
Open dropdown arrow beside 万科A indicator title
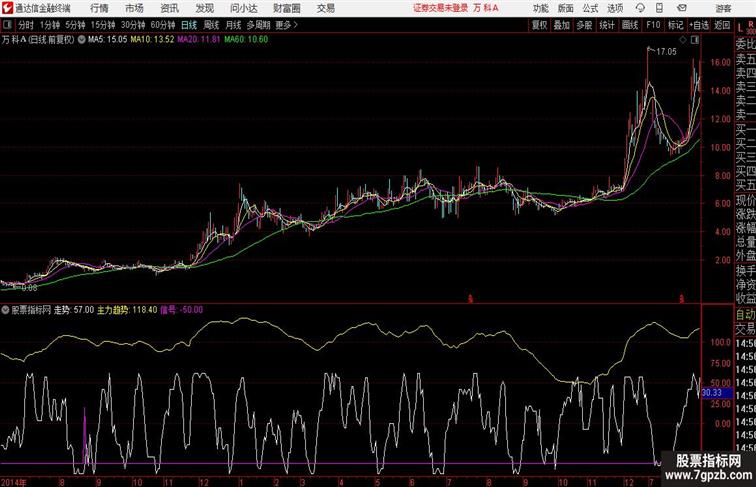[81, 40]
